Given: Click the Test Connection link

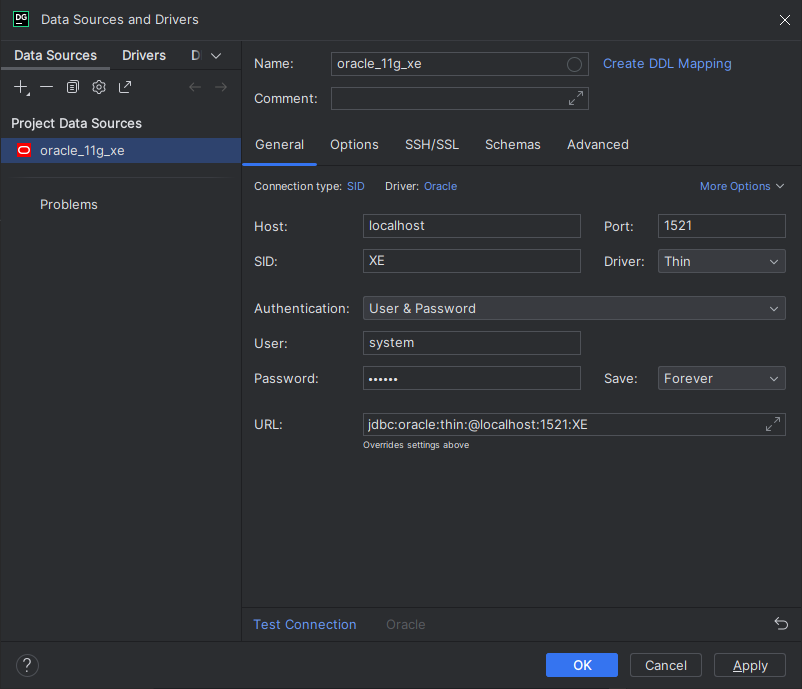Looking at the screenshot, I should (x=305, y=625).
